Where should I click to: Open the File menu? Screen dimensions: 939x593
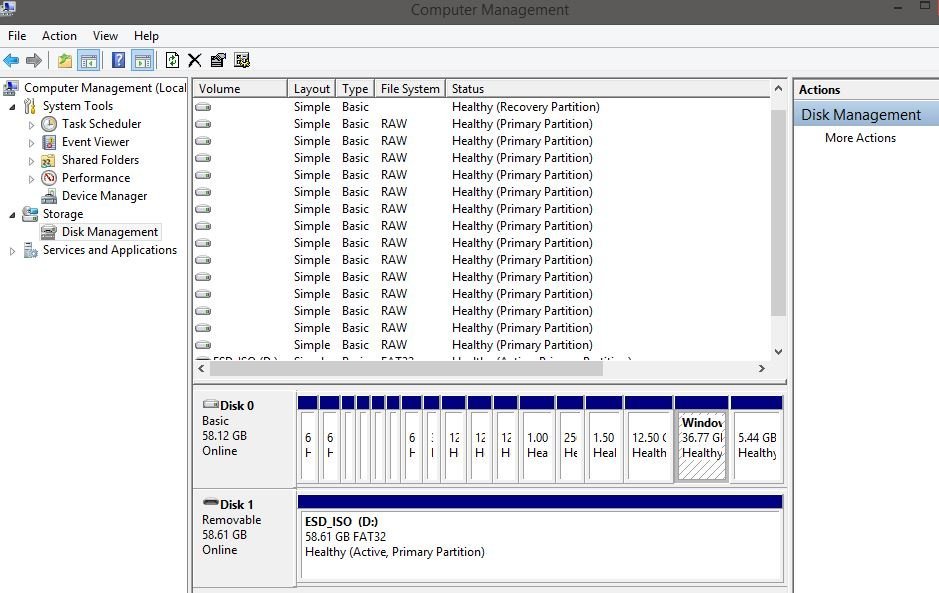(x=17, y=36)
